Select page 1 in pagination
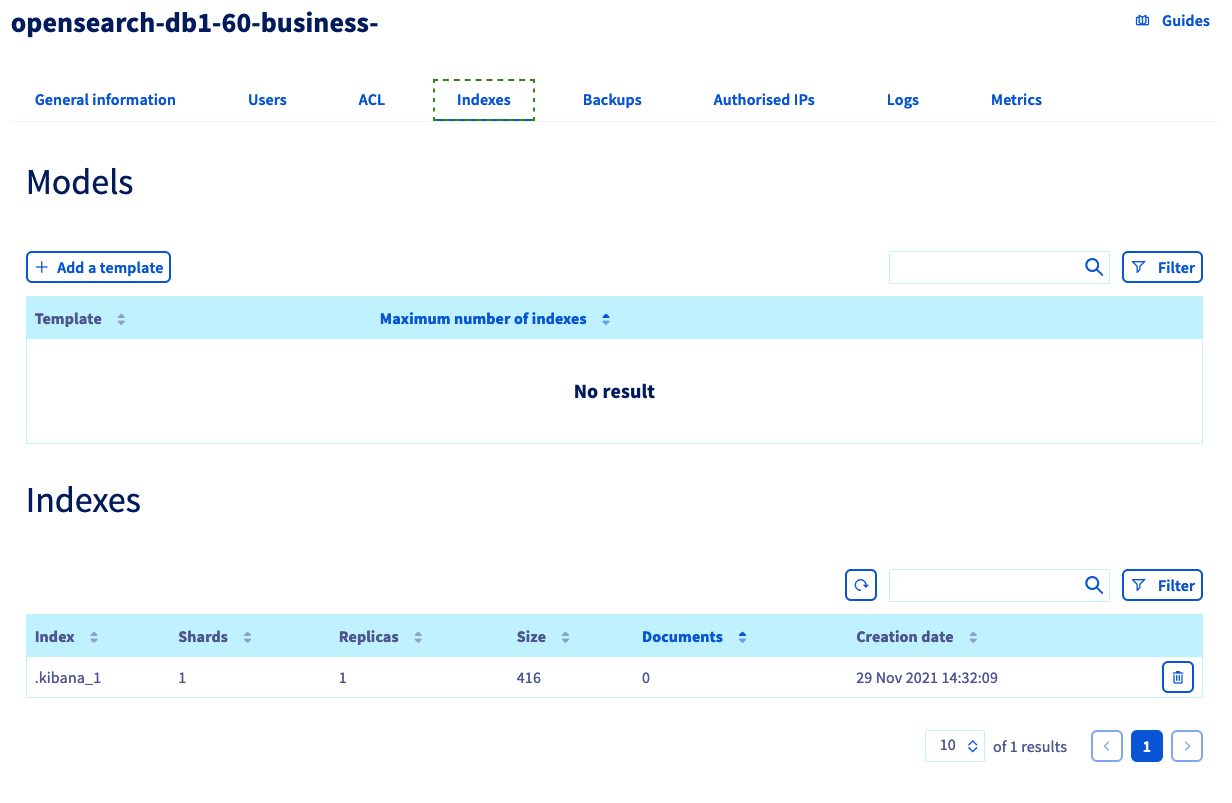 1146,746
